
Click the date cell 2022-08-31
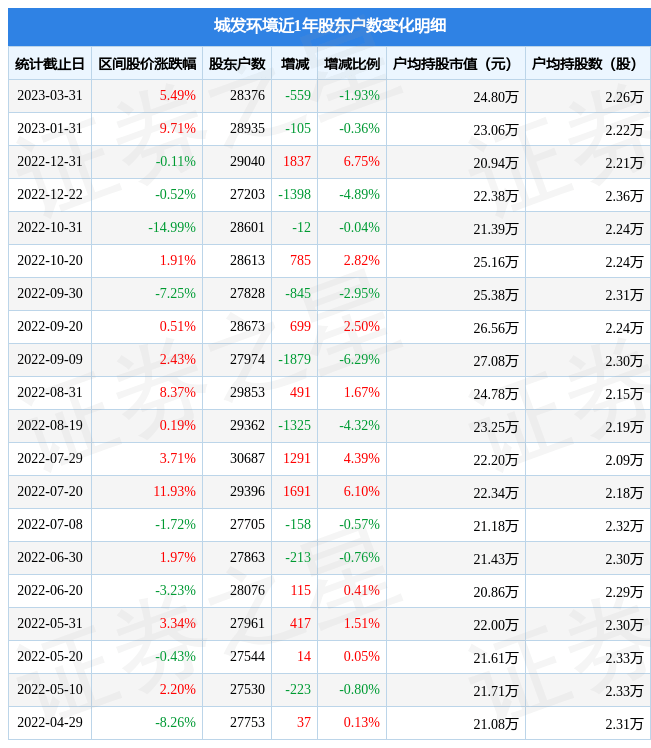[x=50, y=392]
